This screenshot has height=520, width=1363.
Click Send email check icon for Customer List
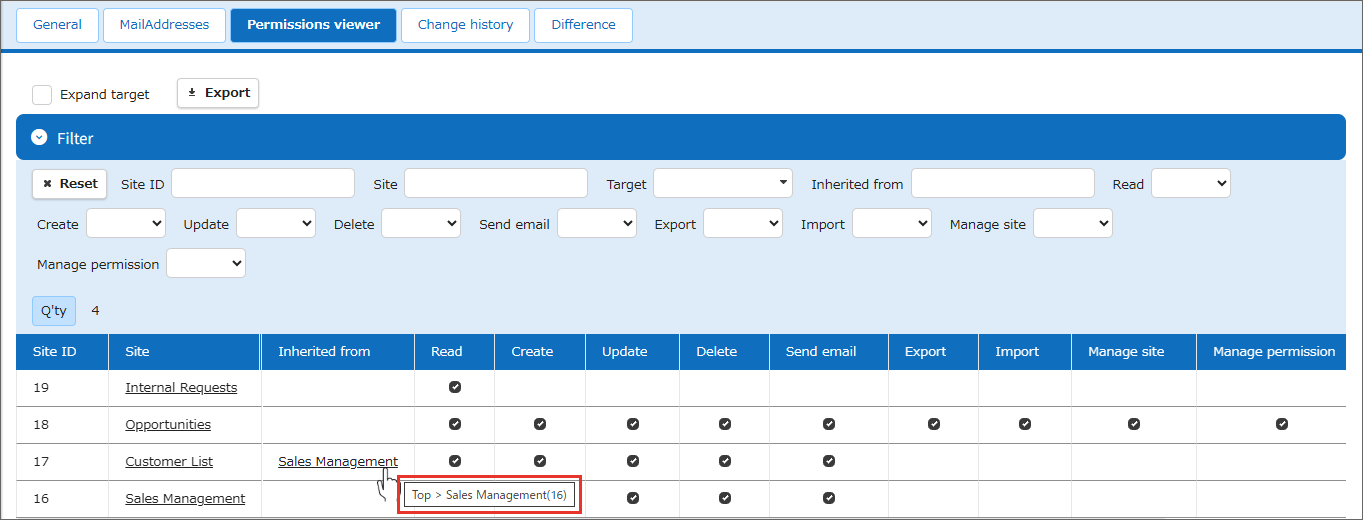click(x=829, y=461)
